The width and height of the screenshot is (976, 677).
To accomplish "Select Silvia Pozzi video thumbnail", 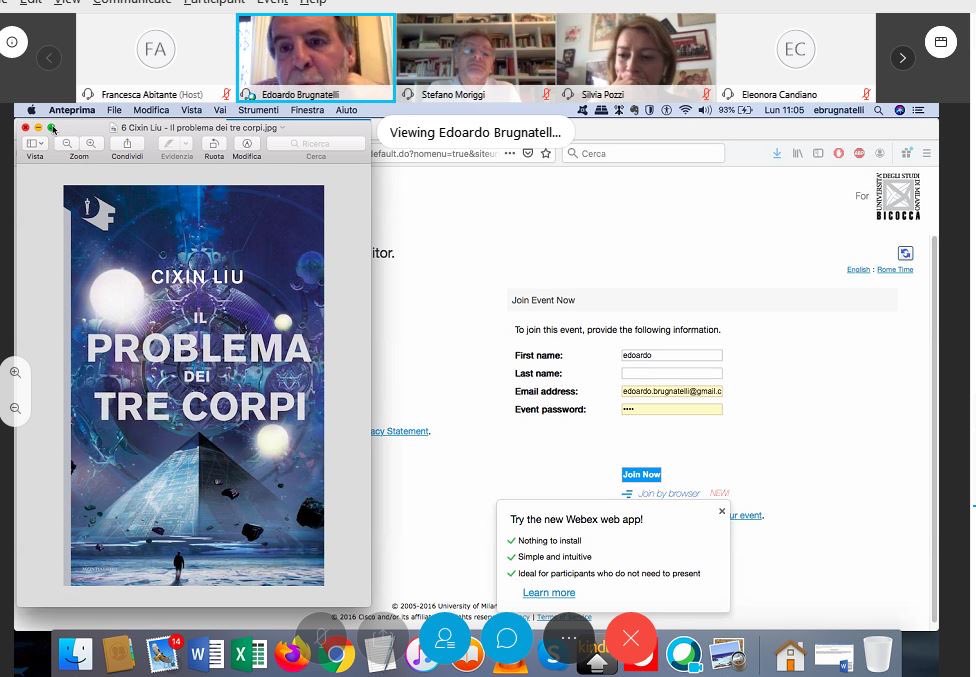I will coord(636,58).
